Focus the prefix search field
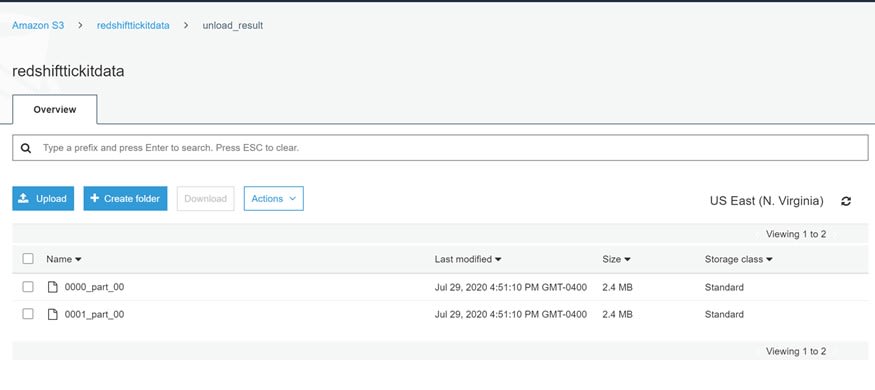The width and height of the screenshot is (875, 390). click(x=440, y=148)
